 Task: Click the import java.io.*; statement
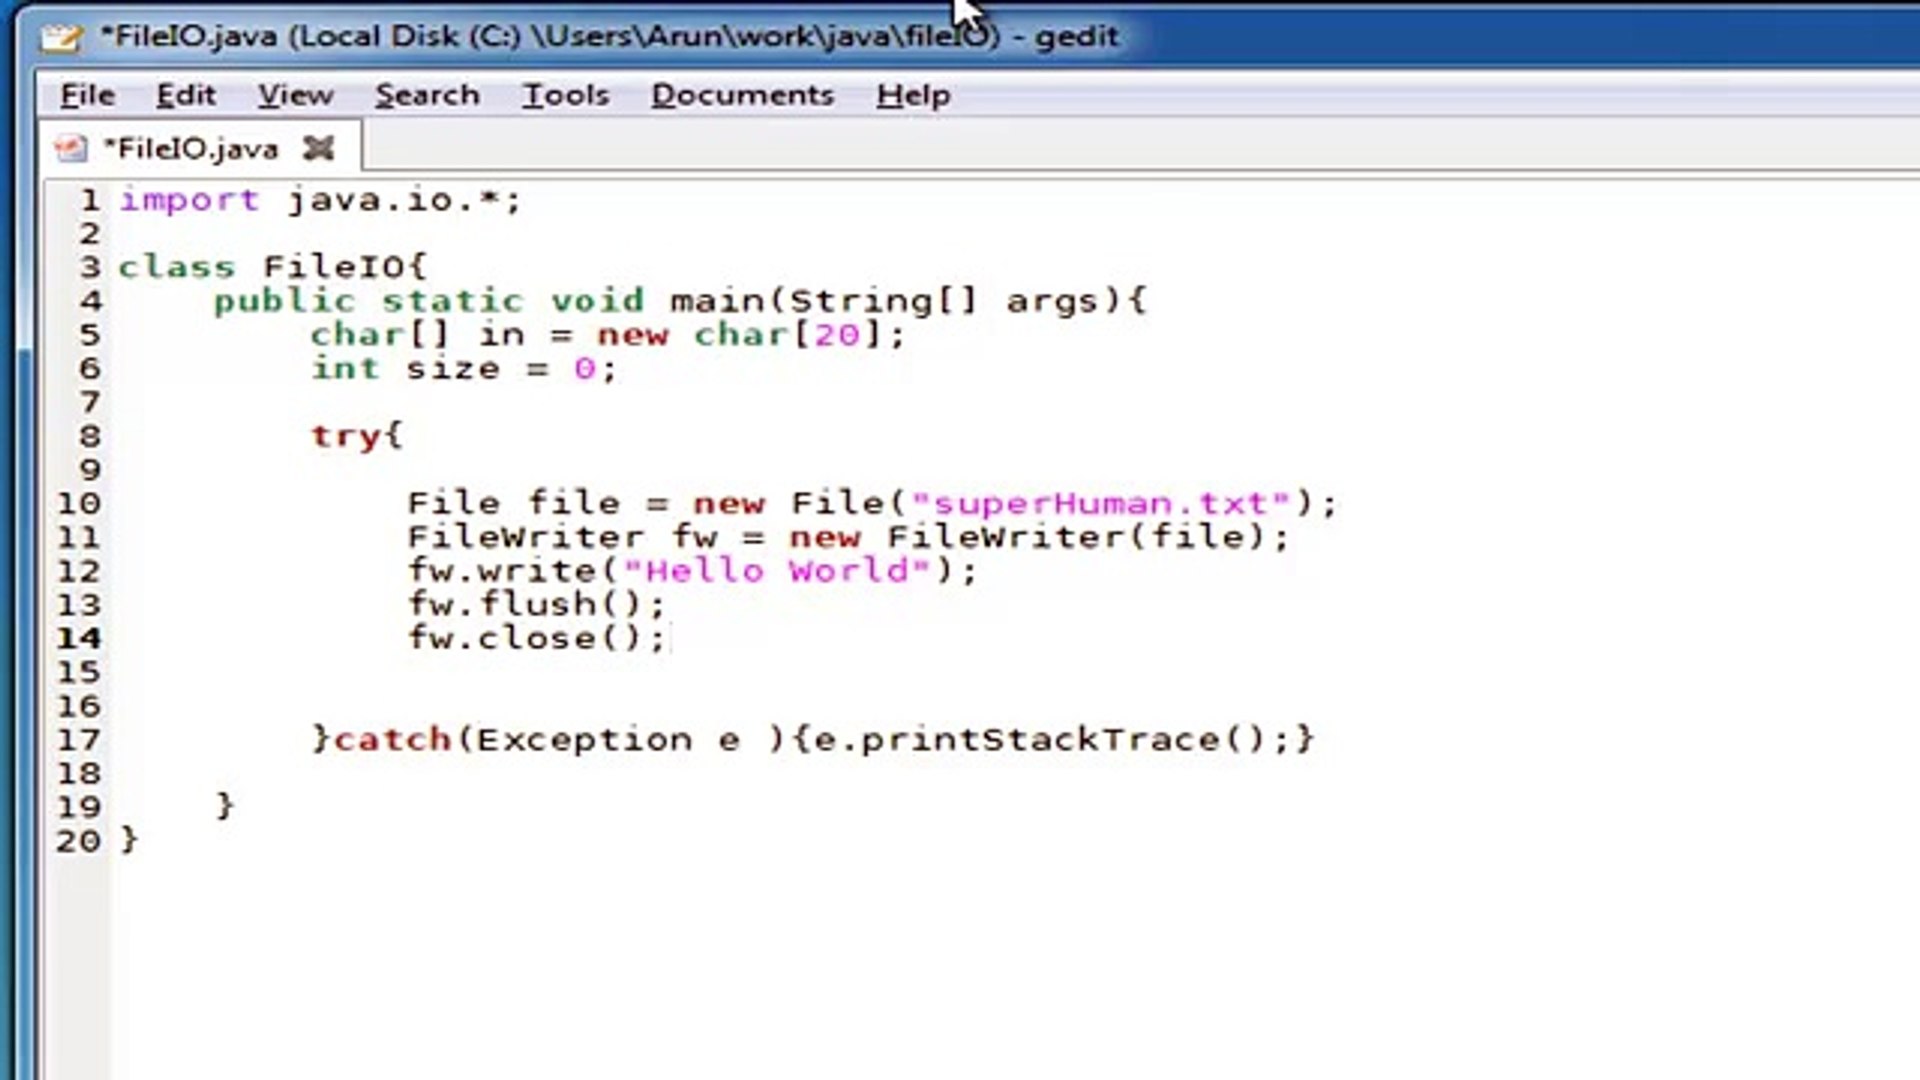tap(320, 199)
